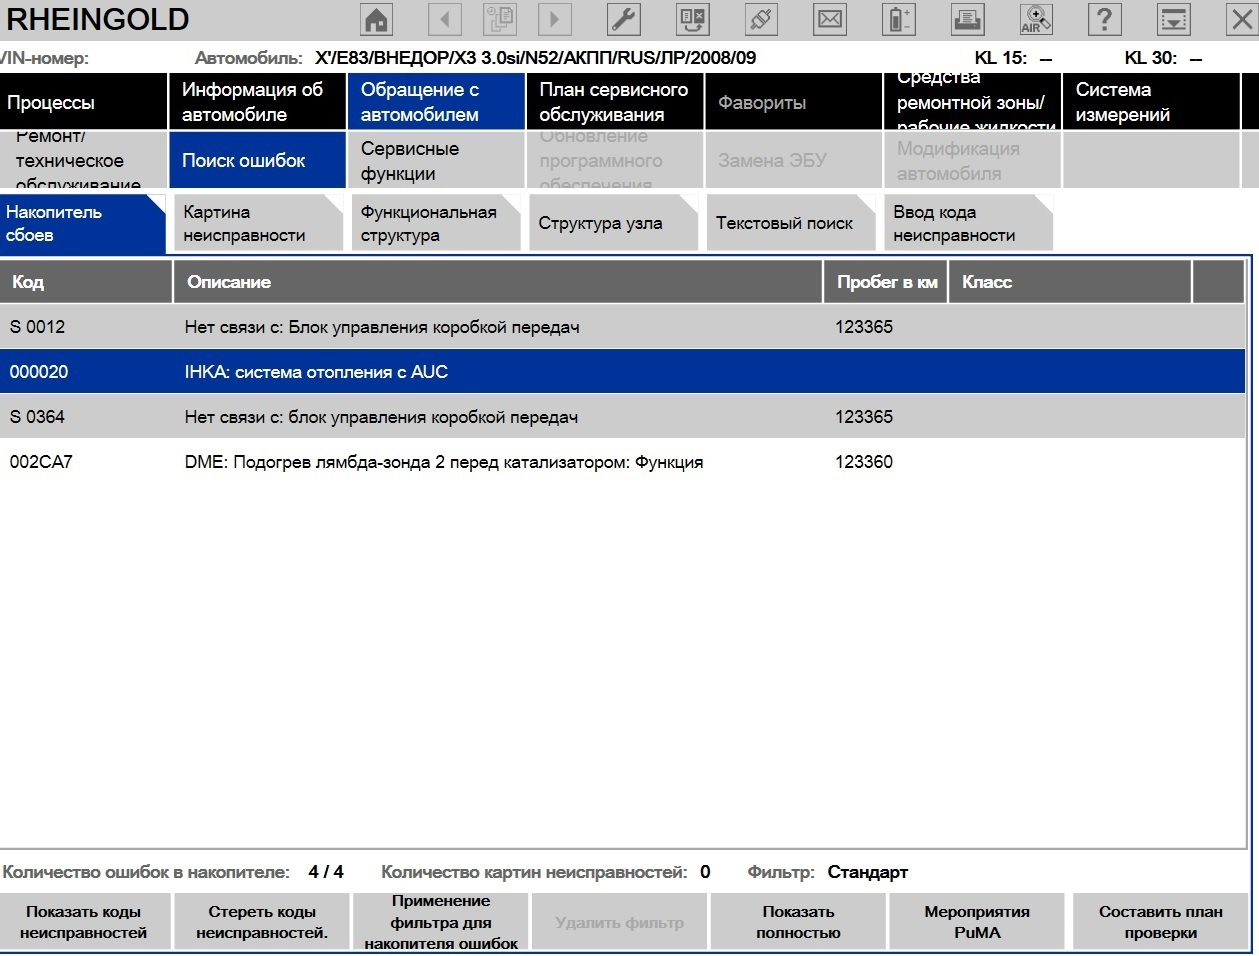Viewport: 1259px width, 956px height.
Task: Click Показать полностью button
Action: coord(798,922)
